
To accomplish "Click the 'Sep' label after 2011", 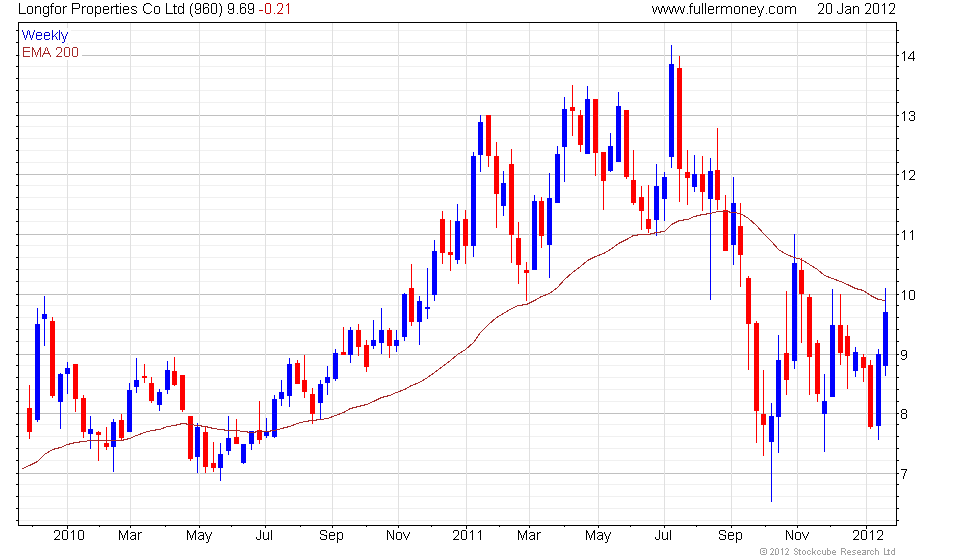I will [x=730, y=536].
